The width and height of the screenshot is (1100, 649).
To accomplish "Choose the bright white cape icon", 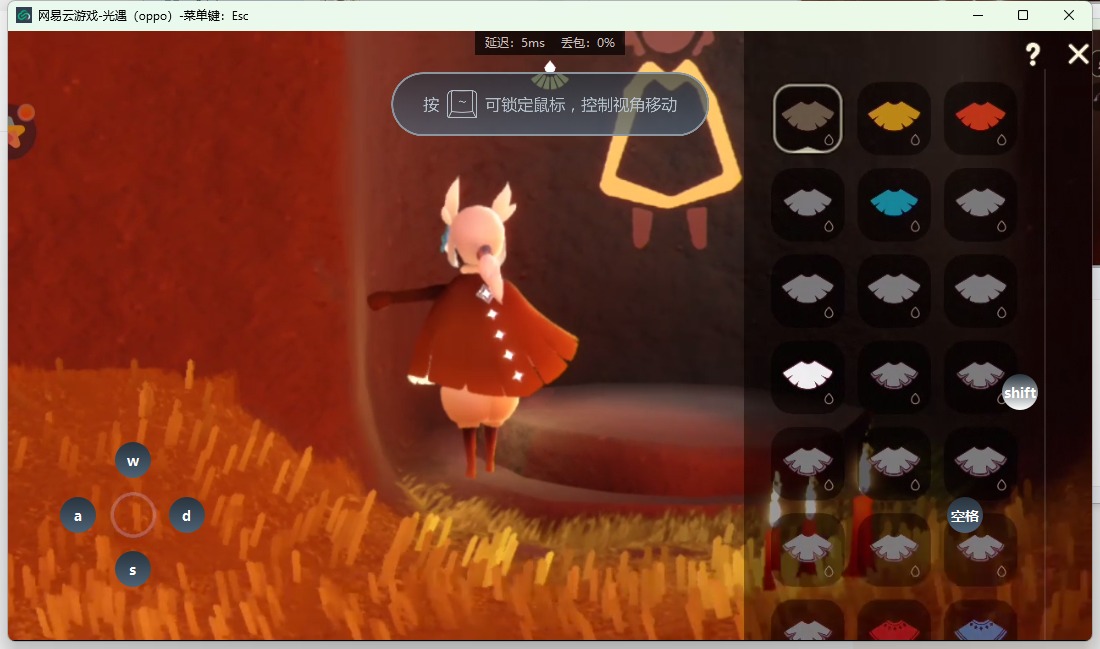I will coord(807,377).
